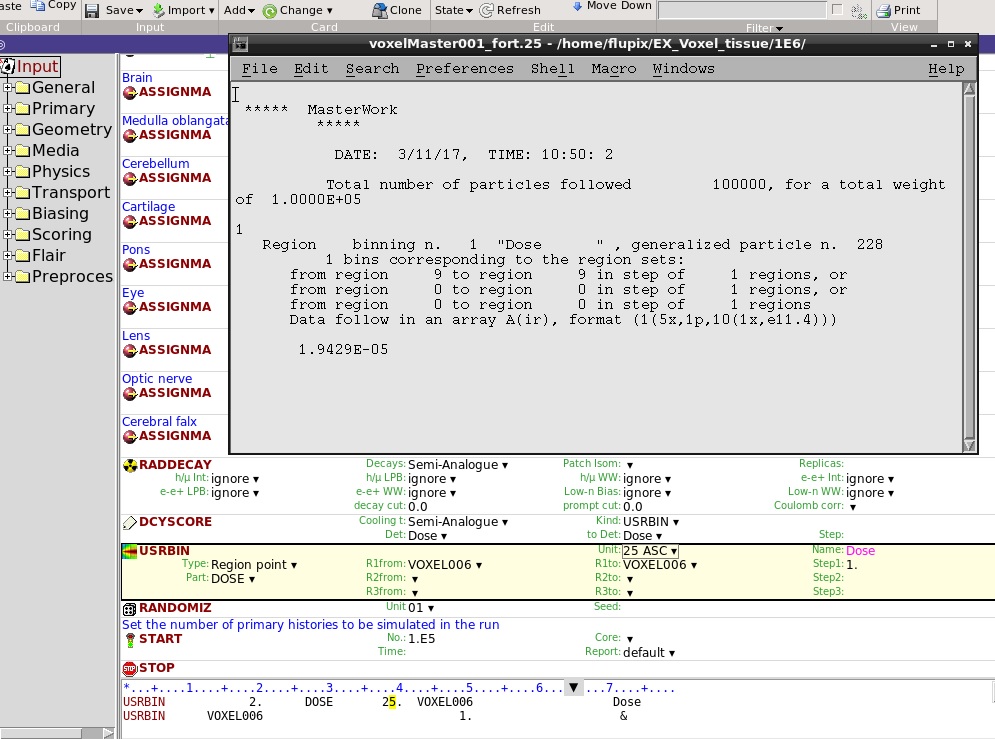Click the filter text input field
The image size is (995, 739).
tap(742, 10)
